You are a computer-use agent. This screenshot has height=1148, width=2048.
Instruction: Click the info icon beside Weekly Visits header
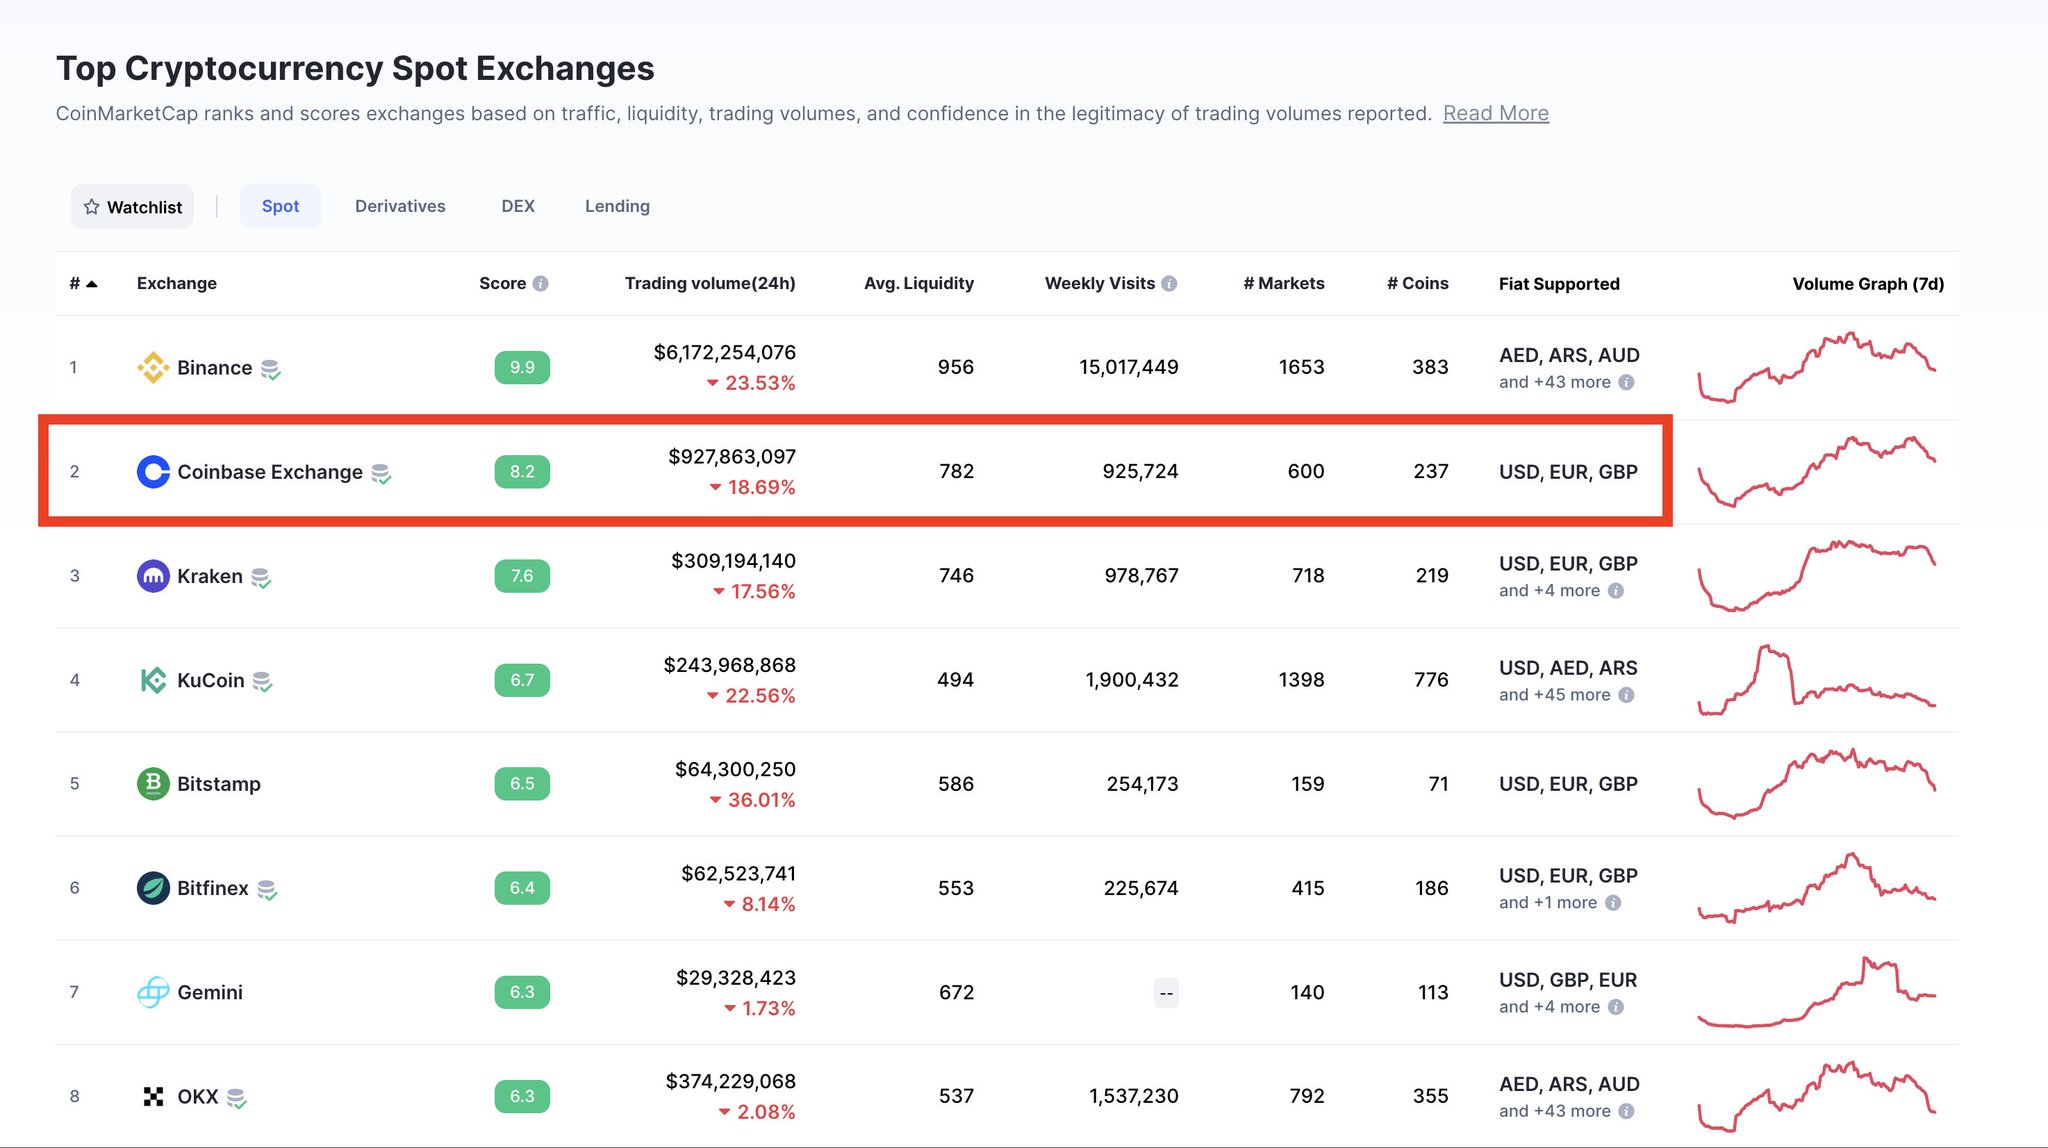[1169, 284]
